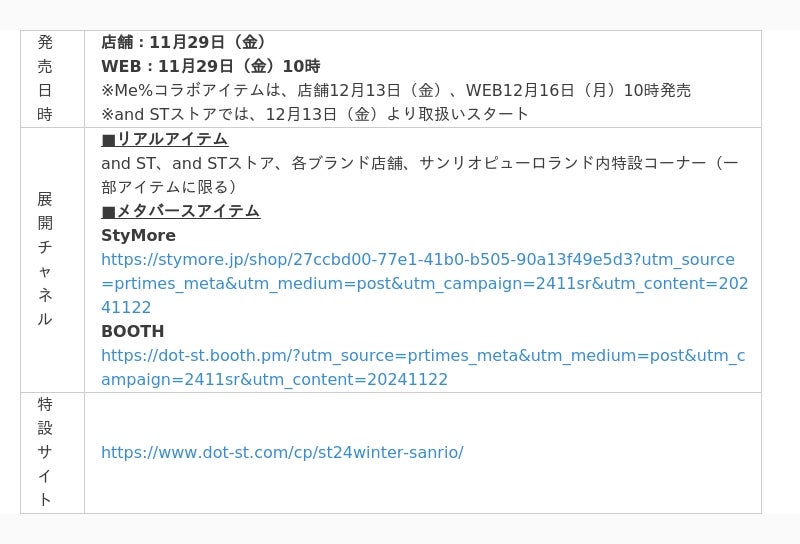Click the ■メタバースアイテム heading
Screen dimensions: 800x544
pos(180,211)
